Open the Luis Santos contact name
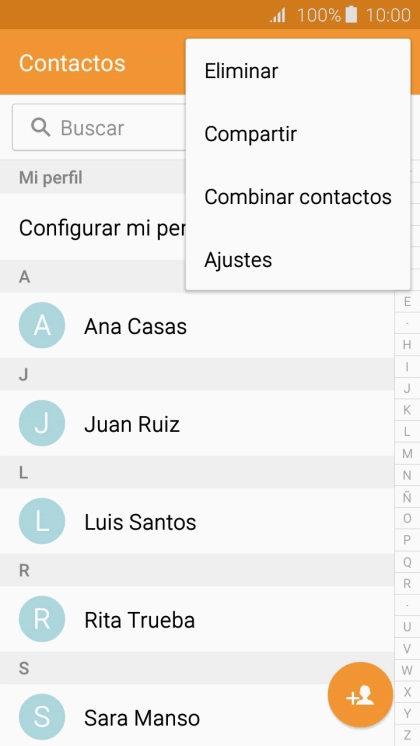The height and width of the screenshot is (746, 420). [x=140, y=522]
